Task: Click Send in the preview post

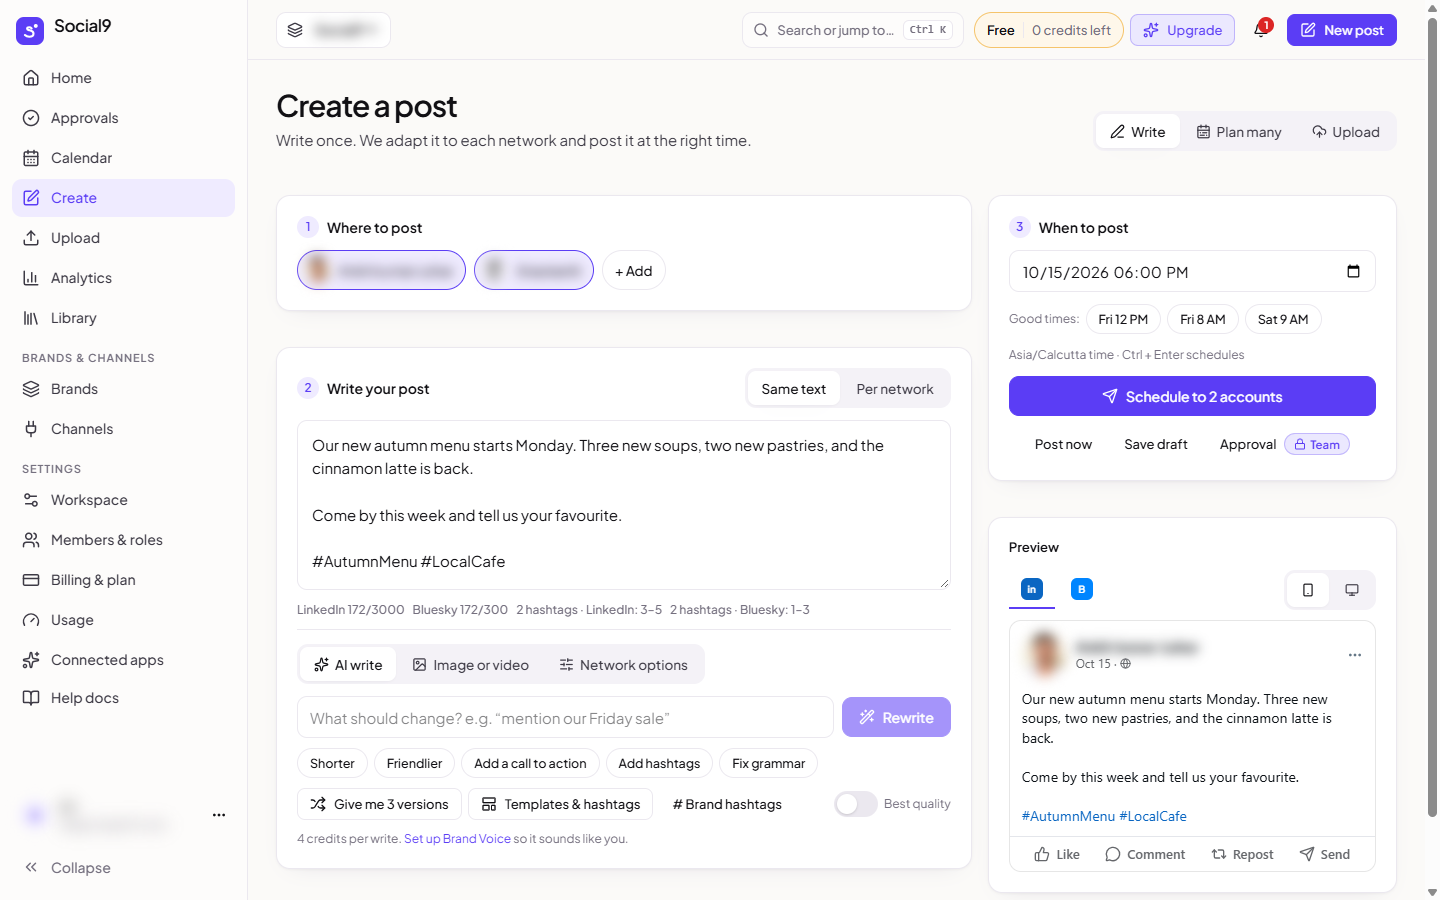Action: pyautogui.click(x=1324, y=854)
